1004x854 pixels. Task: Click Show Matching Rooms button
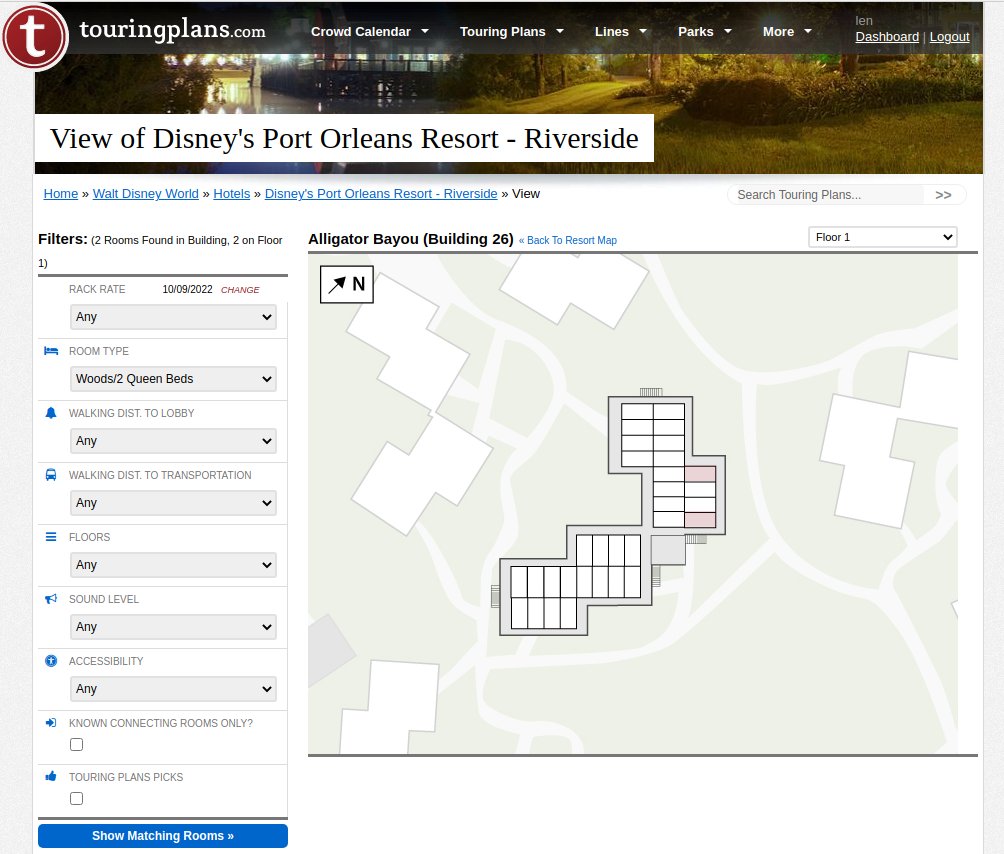pos(163,835)
